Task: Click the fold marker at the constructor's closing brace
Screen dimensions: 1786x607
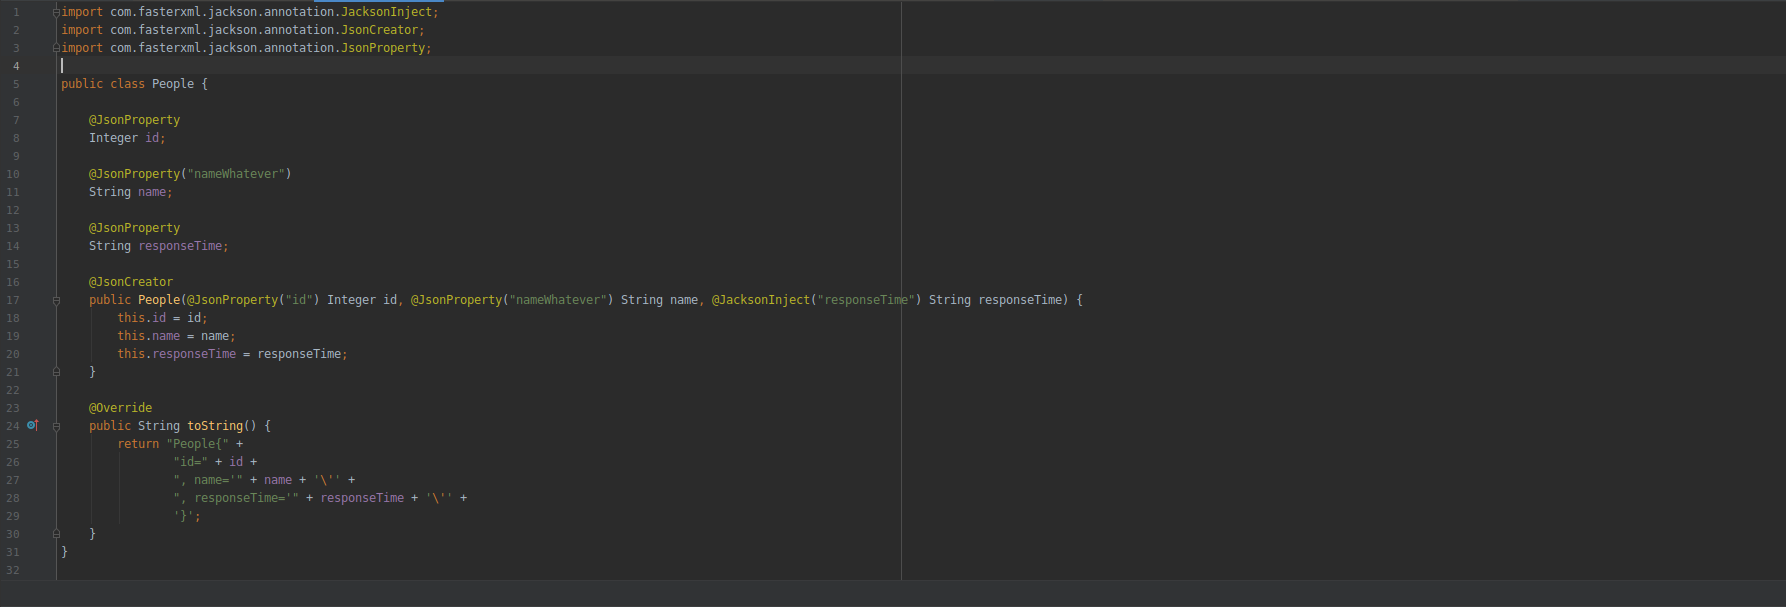Action: [x=56, y=372]
